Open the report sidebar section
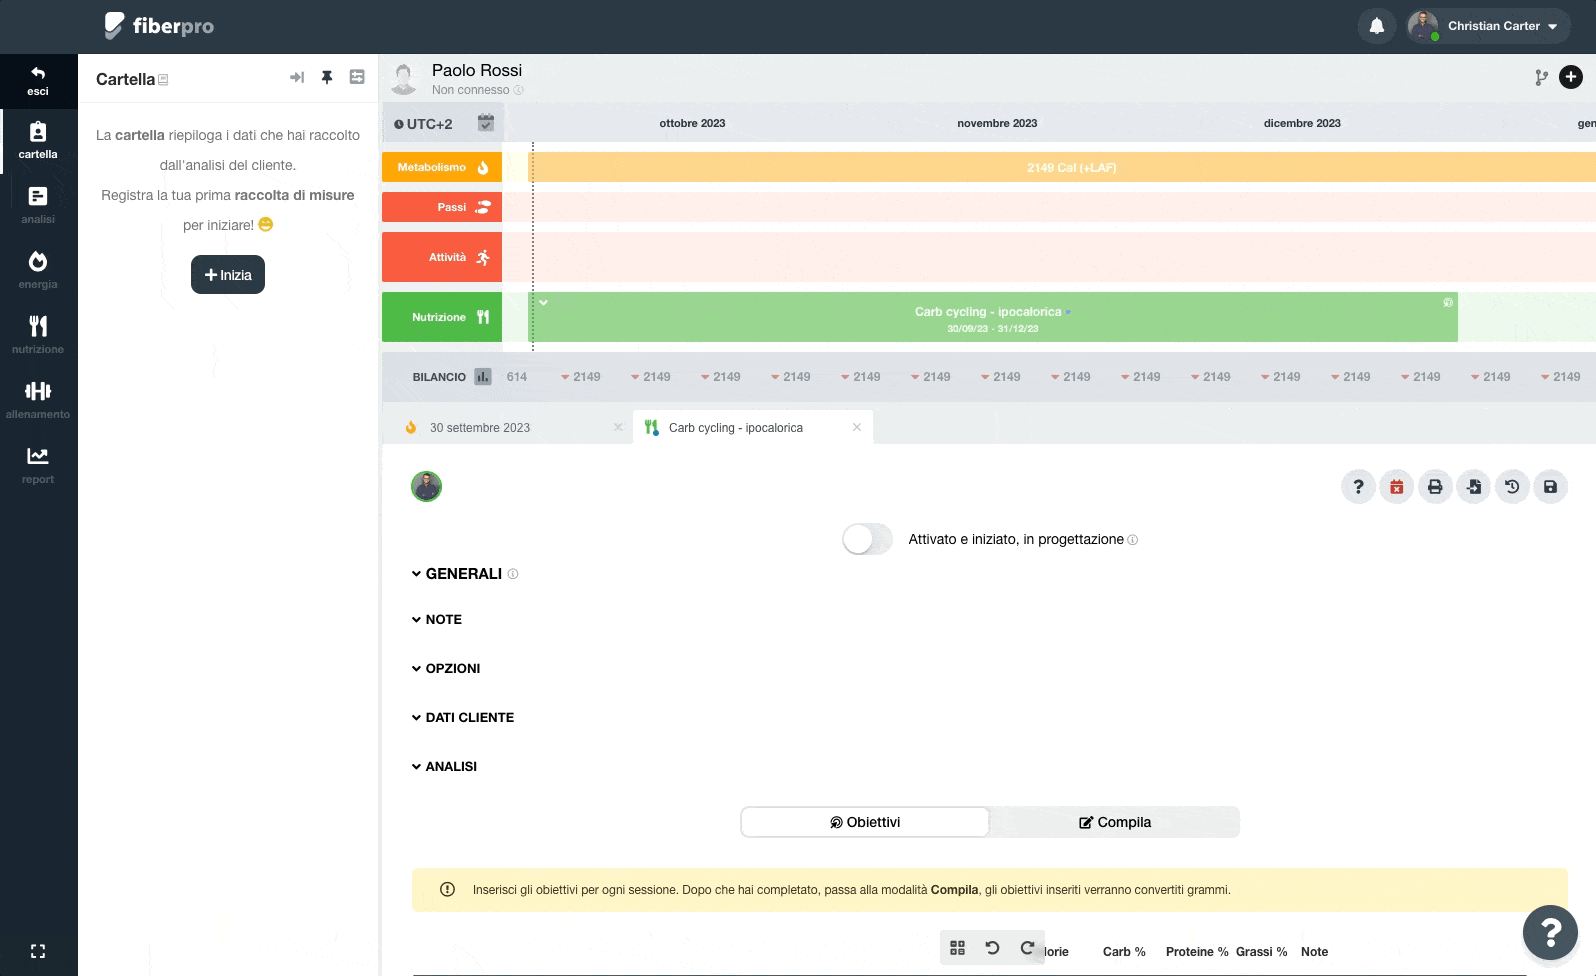The height and width of the screenshot is (976, 1596). (x=38, y=466)
